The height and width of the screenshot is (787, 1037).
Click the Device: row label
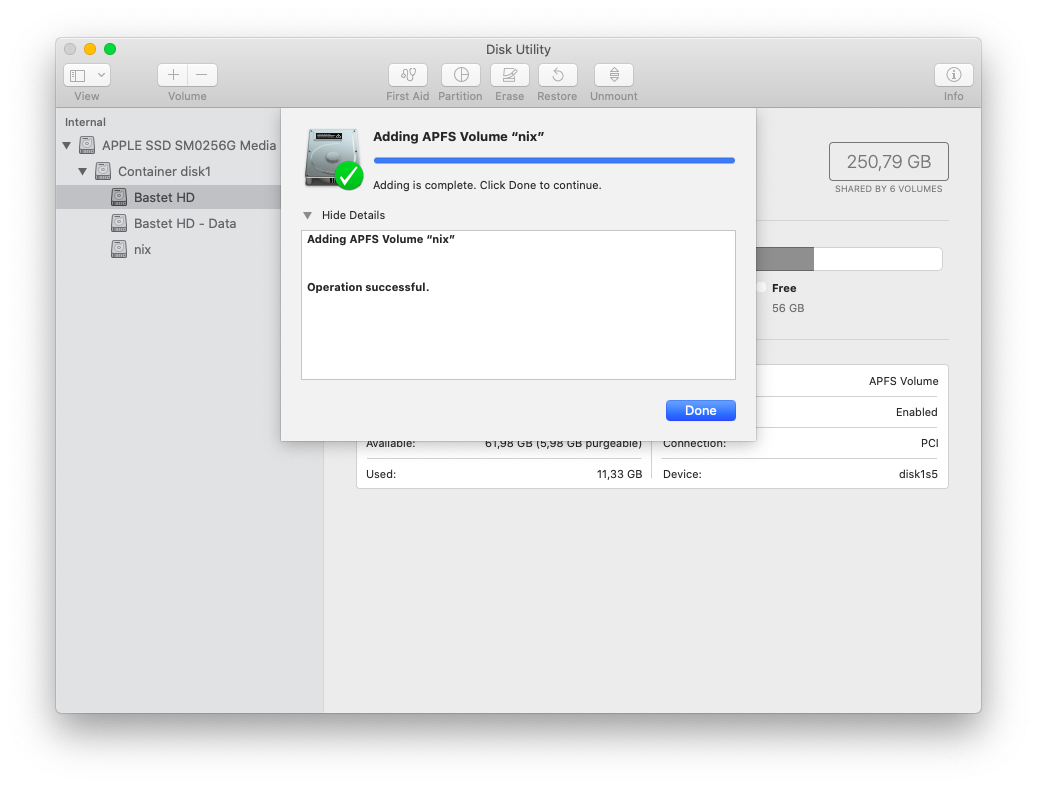click(682, 474)
